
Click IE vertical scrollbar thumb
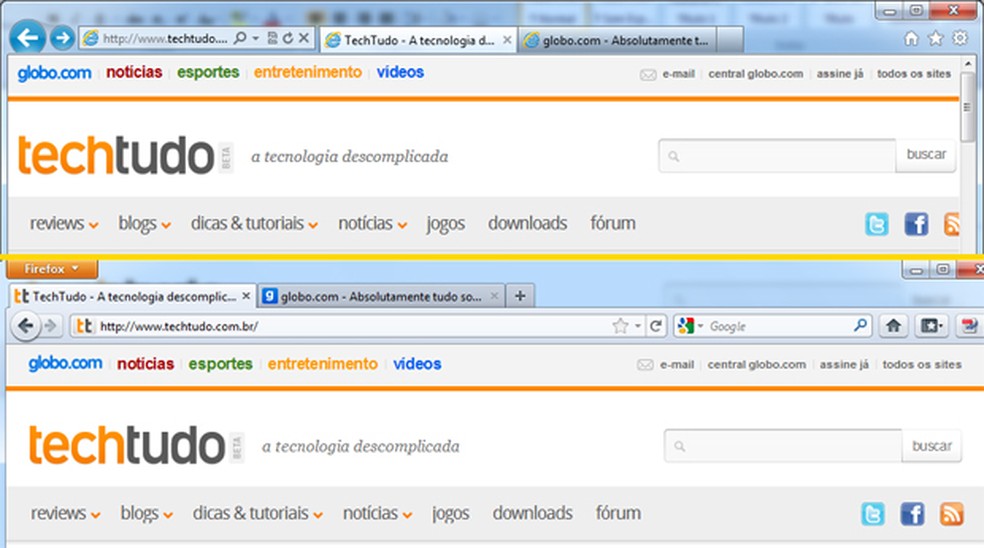pyautogui.click(x=967, y=107)
